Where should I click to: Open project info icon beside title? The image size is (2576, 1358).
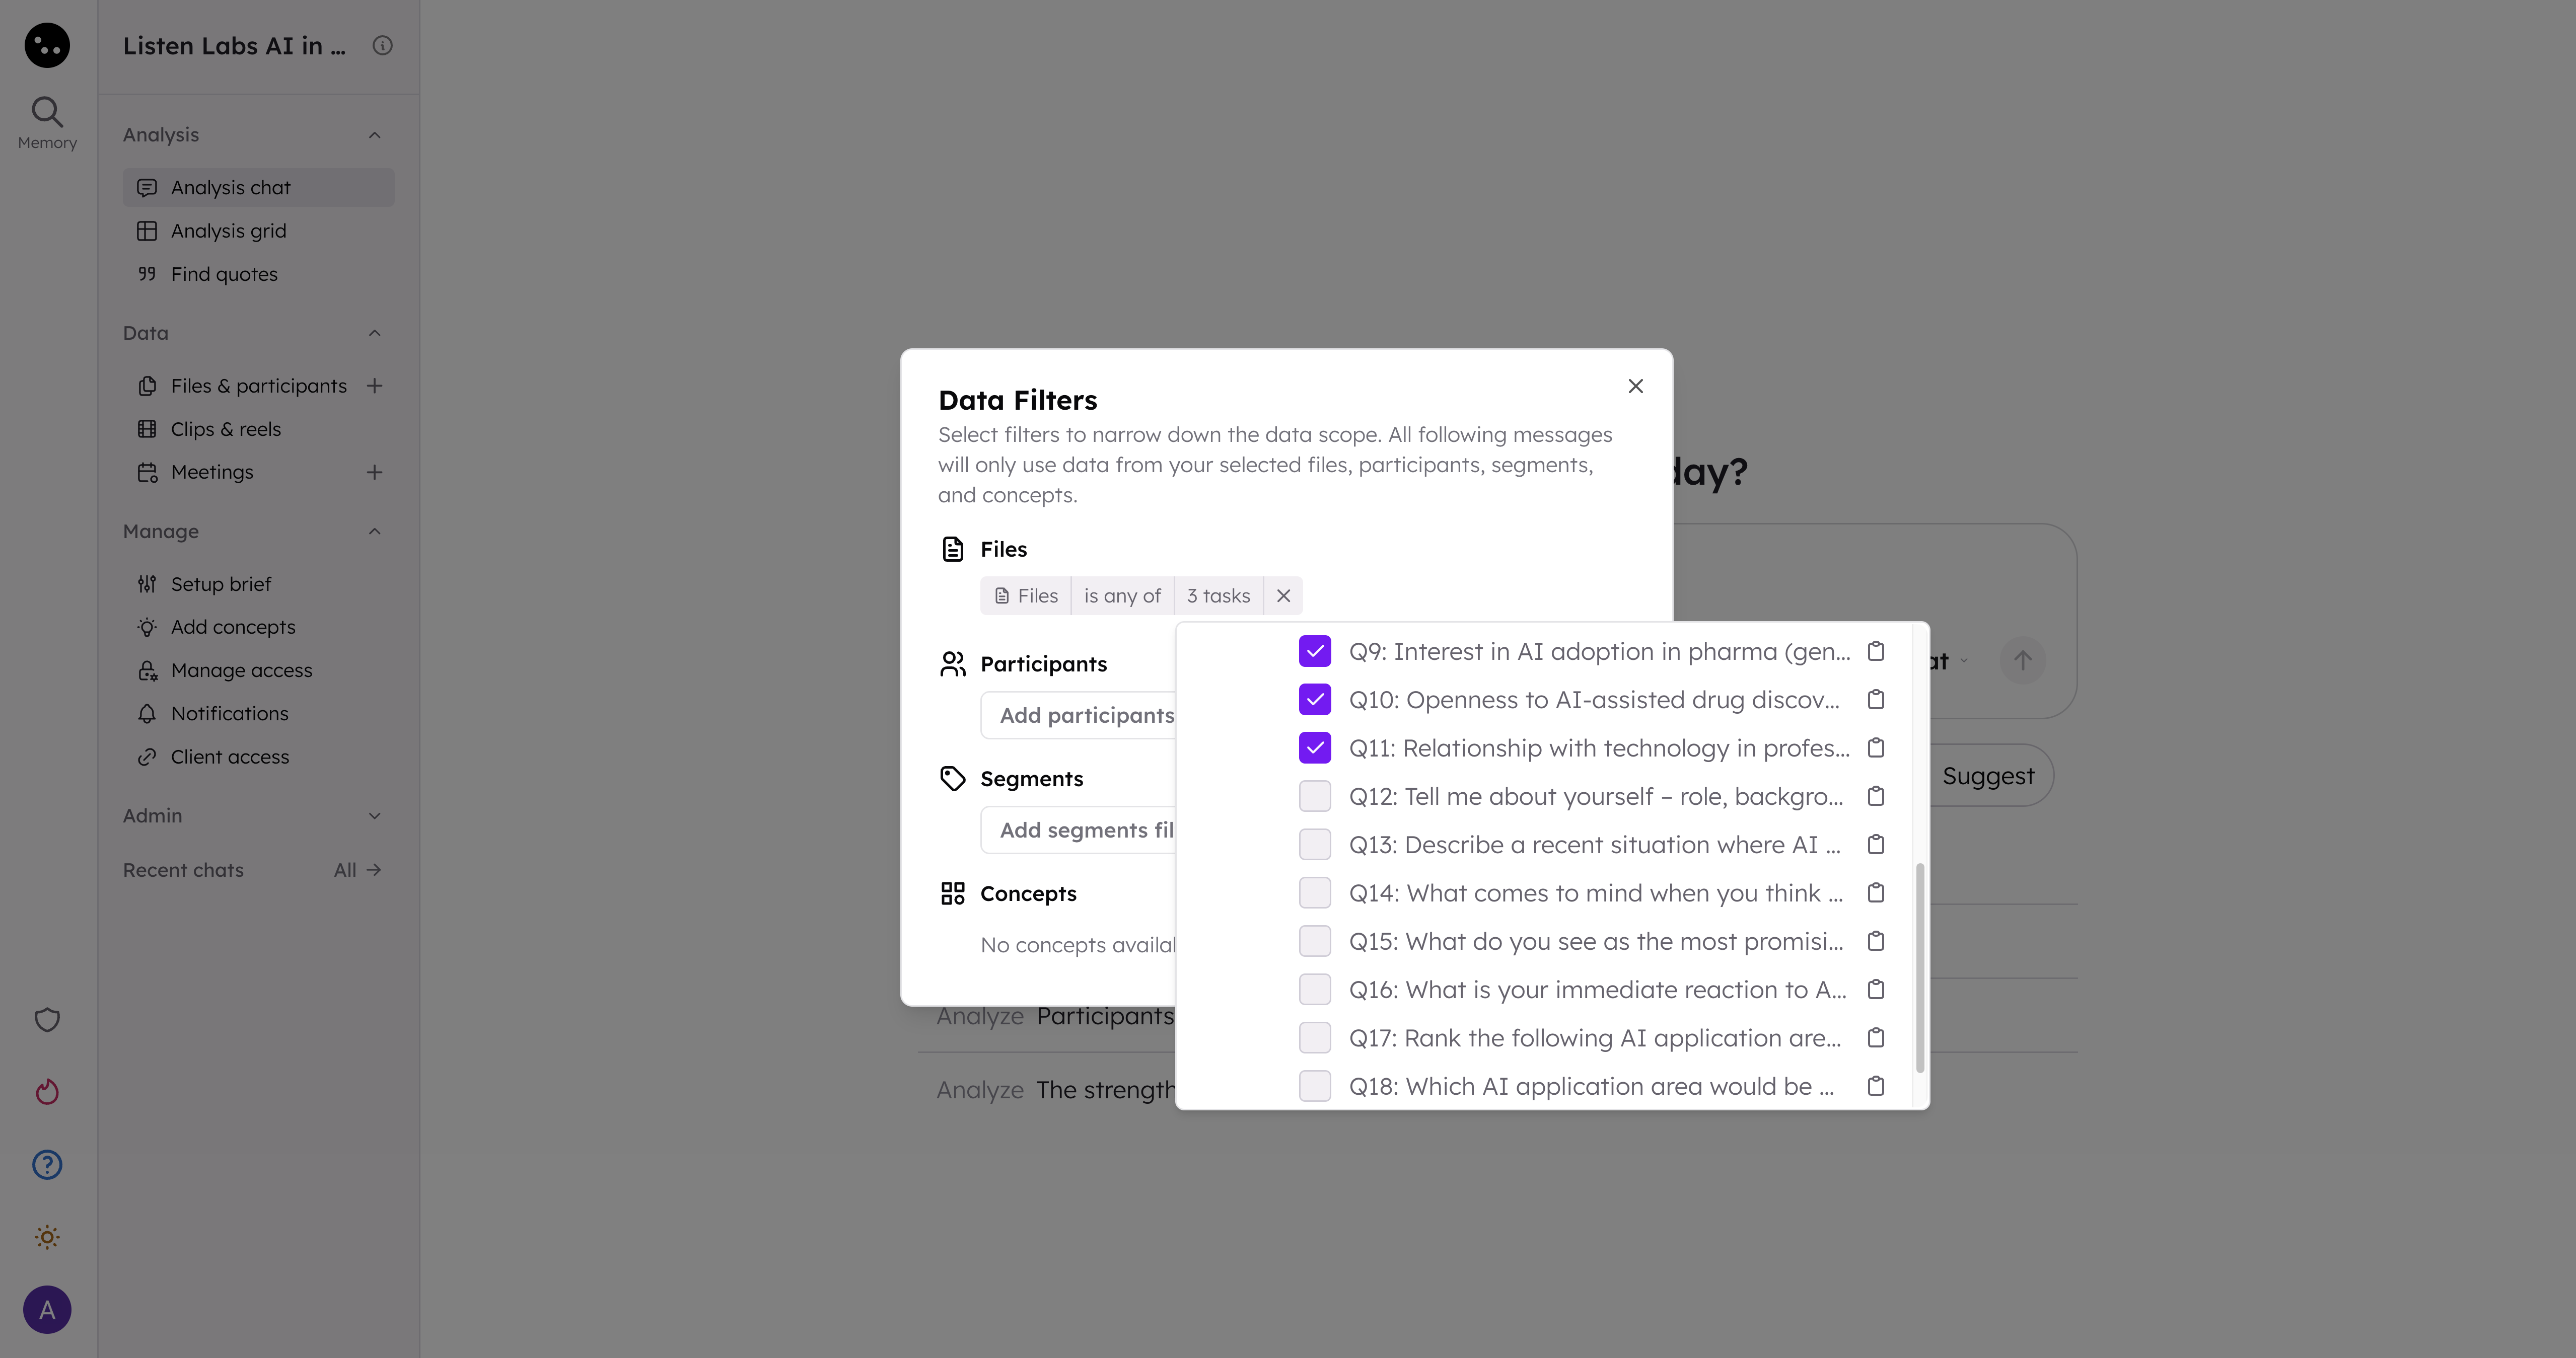(382, 46)
